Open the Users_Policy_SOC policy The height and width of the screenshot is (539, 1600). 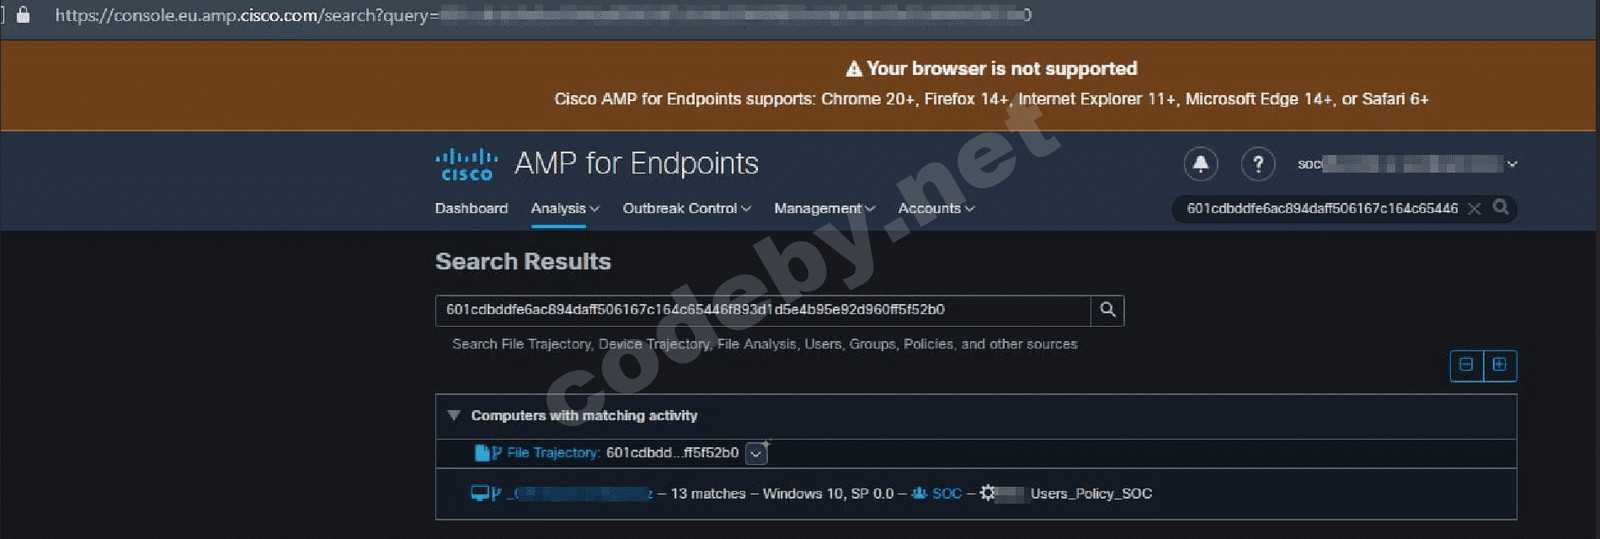click(x=1091, y=493)
